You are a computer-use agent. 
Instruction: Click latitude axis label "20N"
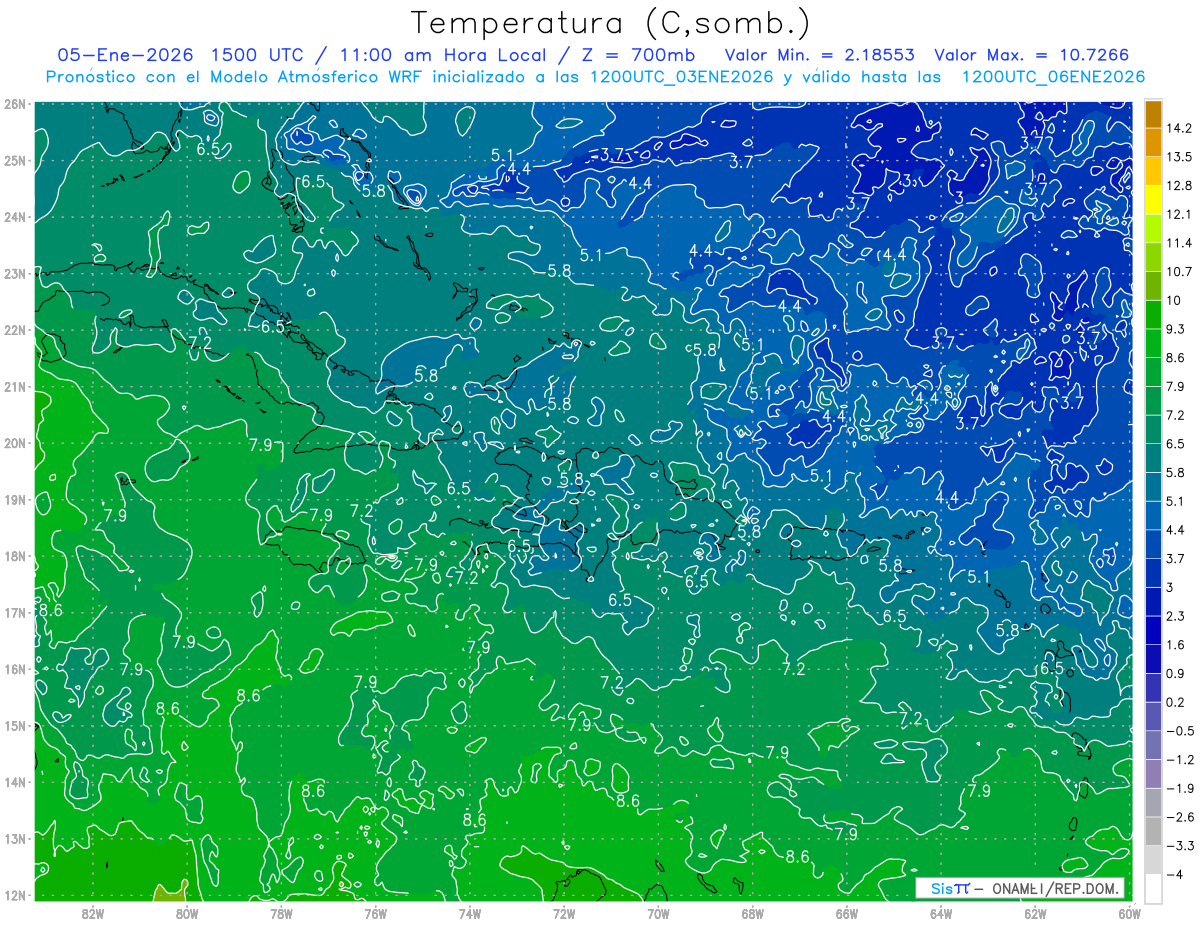pos(15,443)
